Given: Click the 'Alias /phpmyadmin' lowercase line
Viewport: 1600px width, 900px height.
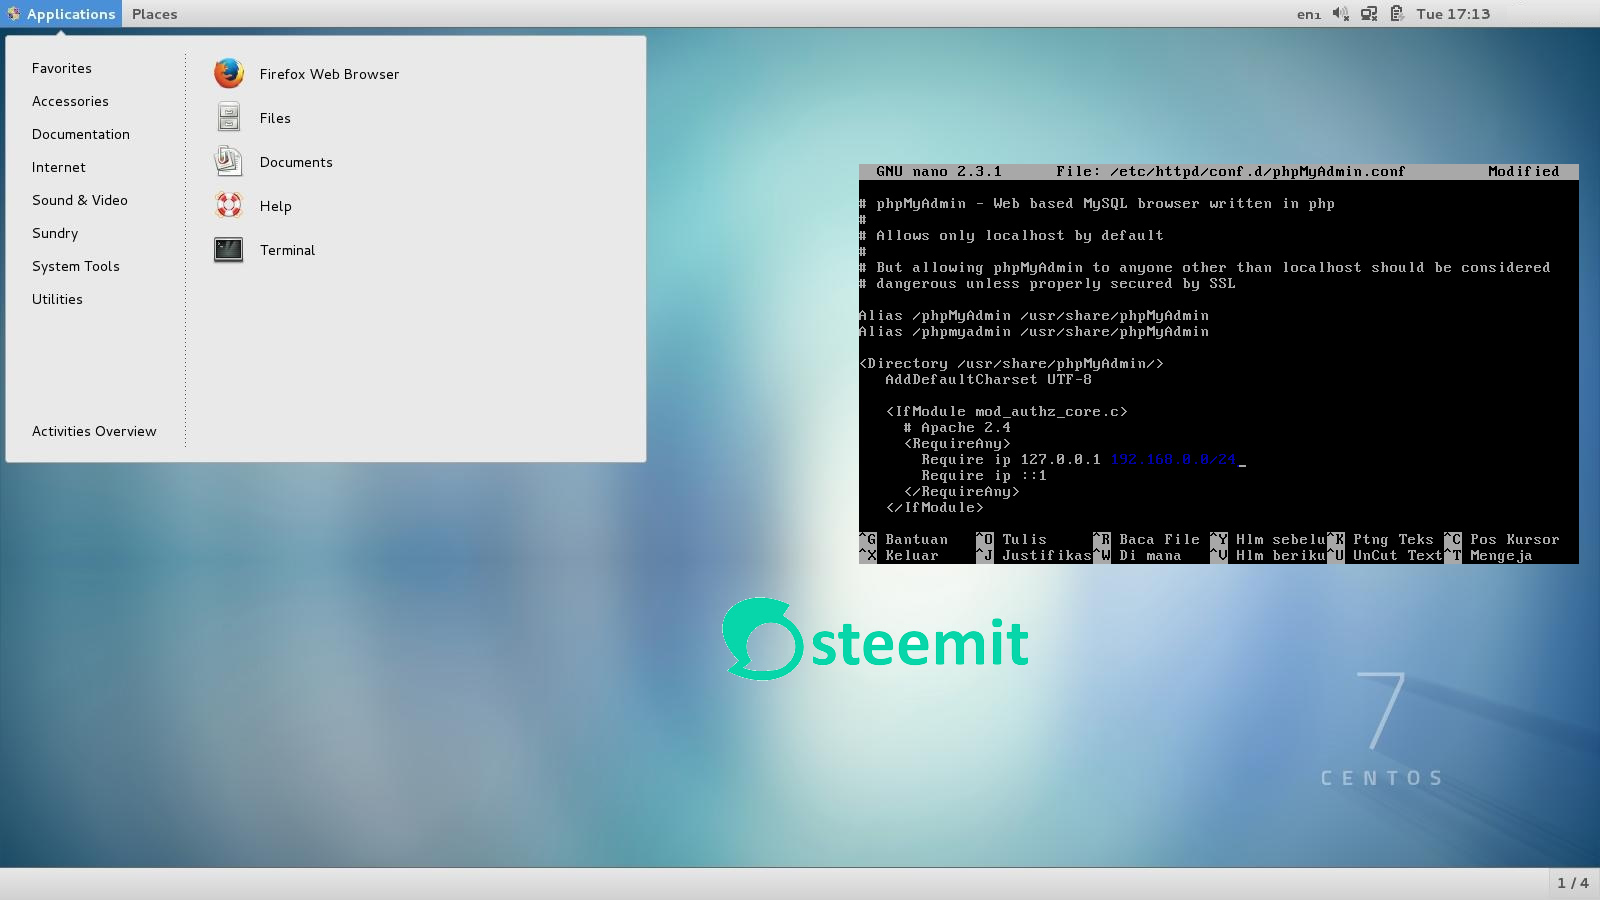Looking at the screenshot, I should pyautogui.click(x=1034, y=332).
